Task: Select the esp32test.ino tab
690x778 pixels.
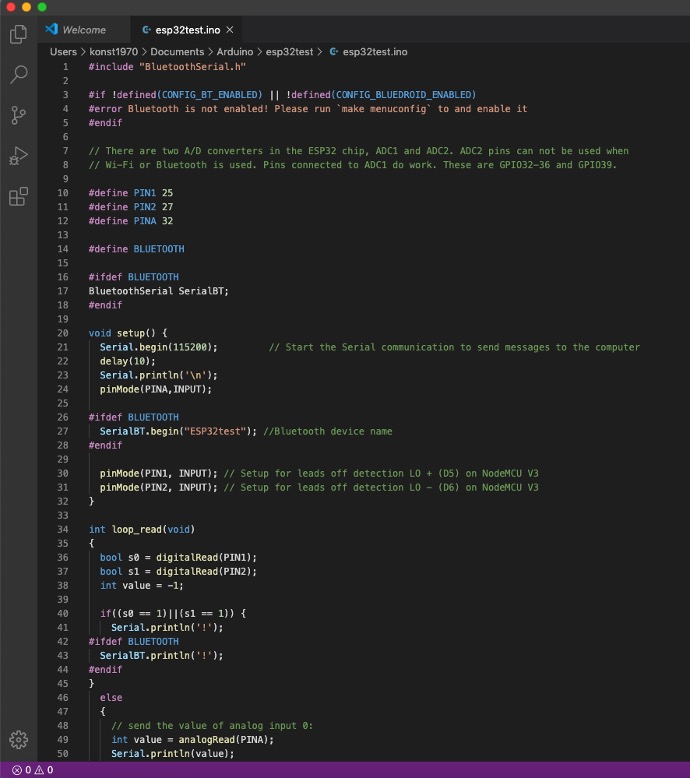Action: [x=188, y=30]
